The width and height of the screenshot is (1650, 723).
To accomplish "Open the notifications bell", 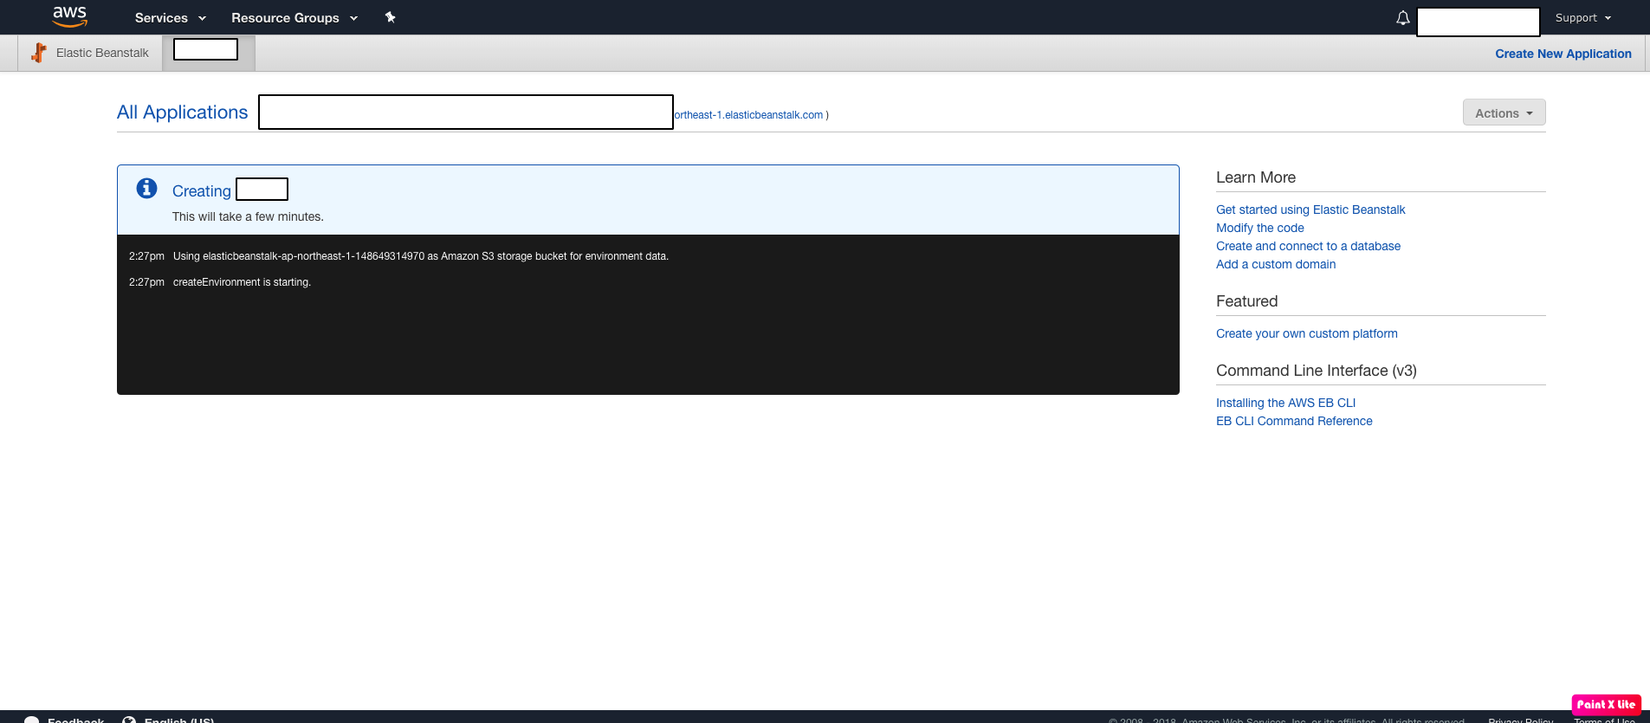I will [1403, 18].
